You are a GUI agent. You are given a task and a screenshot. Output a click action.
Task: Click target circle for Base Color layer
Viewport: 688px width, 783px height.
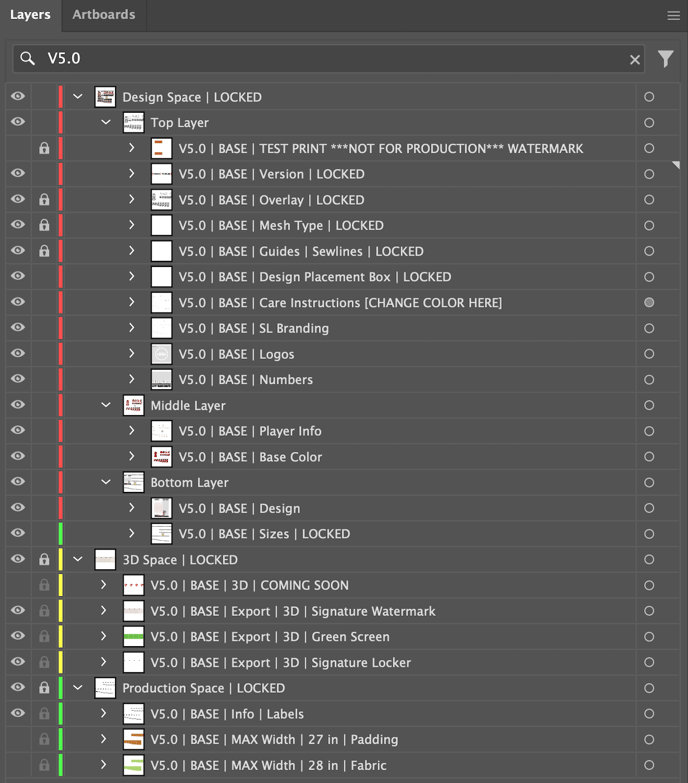coord(649,457)
